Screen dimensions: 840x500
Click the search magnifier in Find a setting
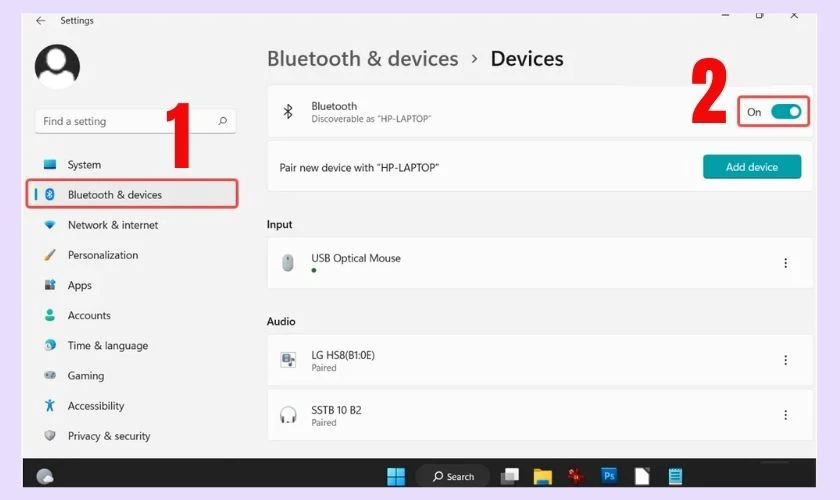pyautogui.click(x=223, y=121)
